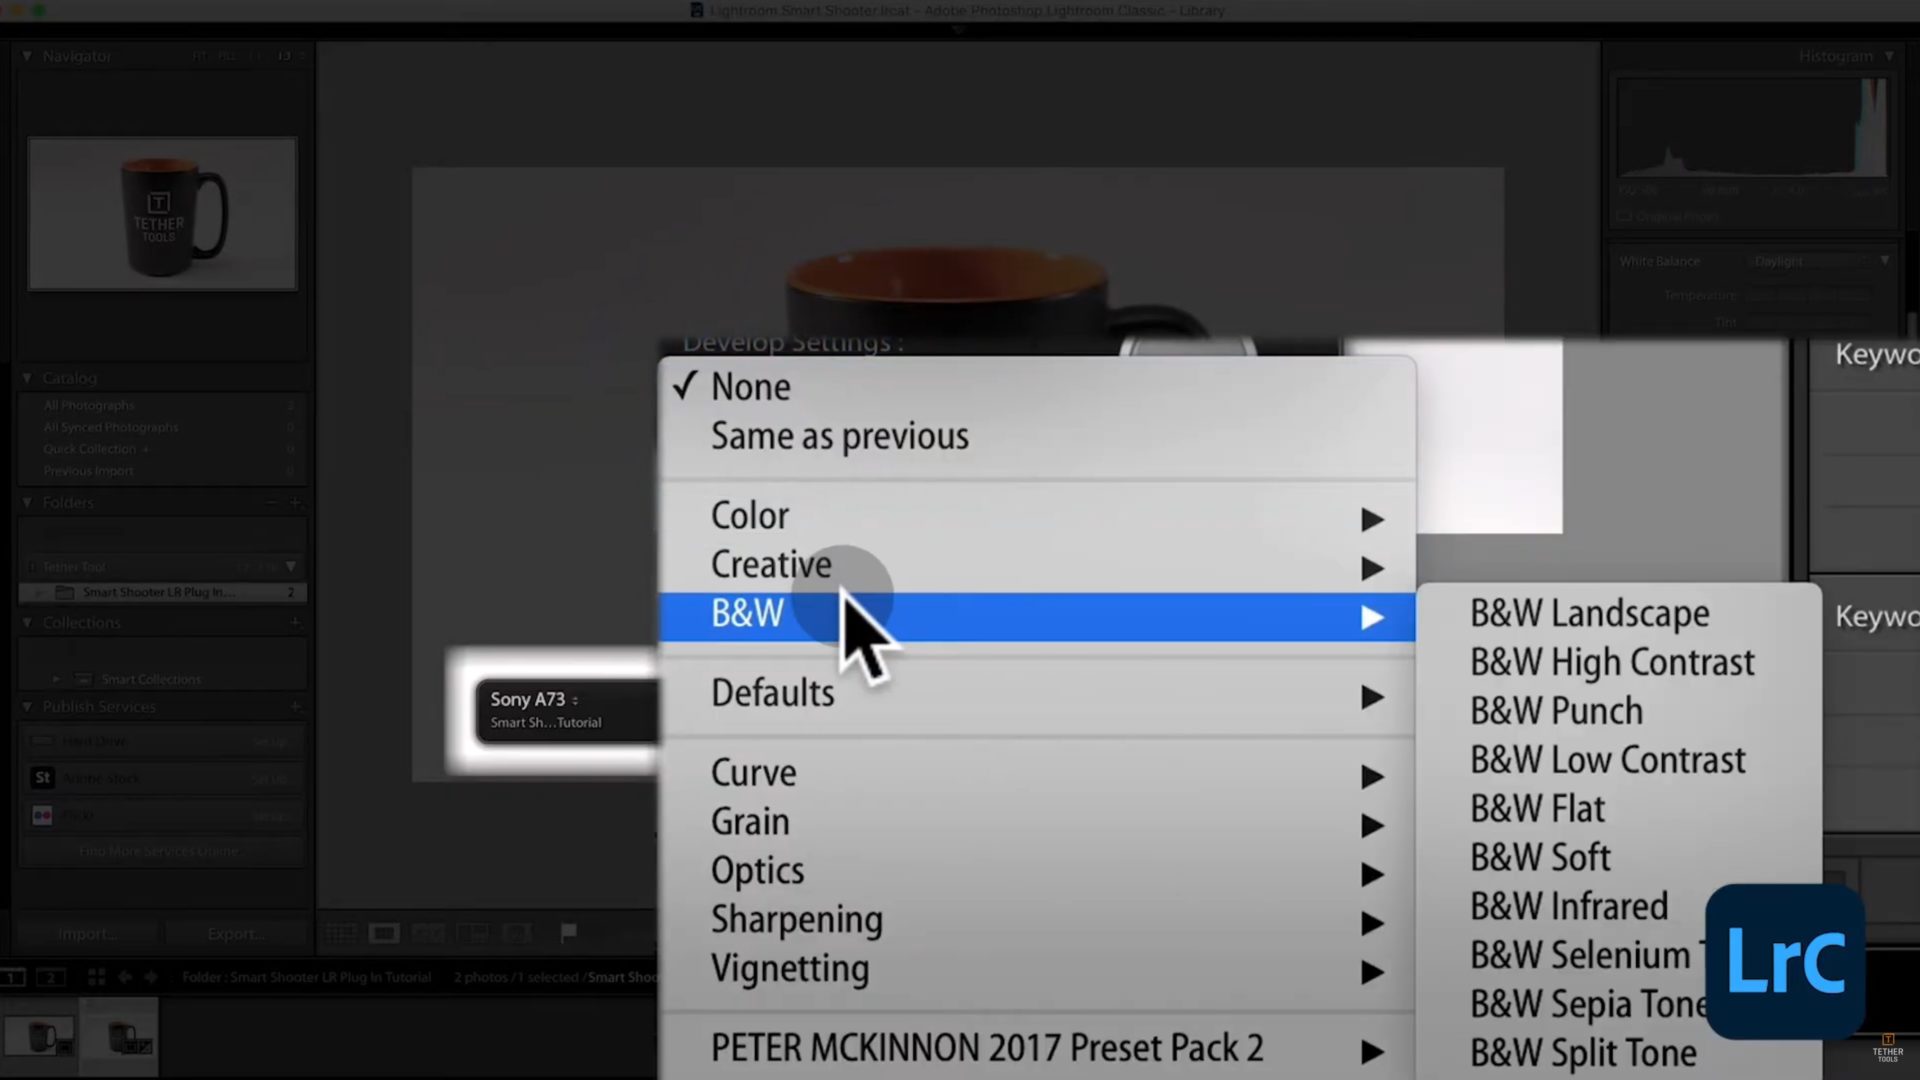Collapse the Navigator panel
The image size is (1920, 1080).
coord(27,56)
